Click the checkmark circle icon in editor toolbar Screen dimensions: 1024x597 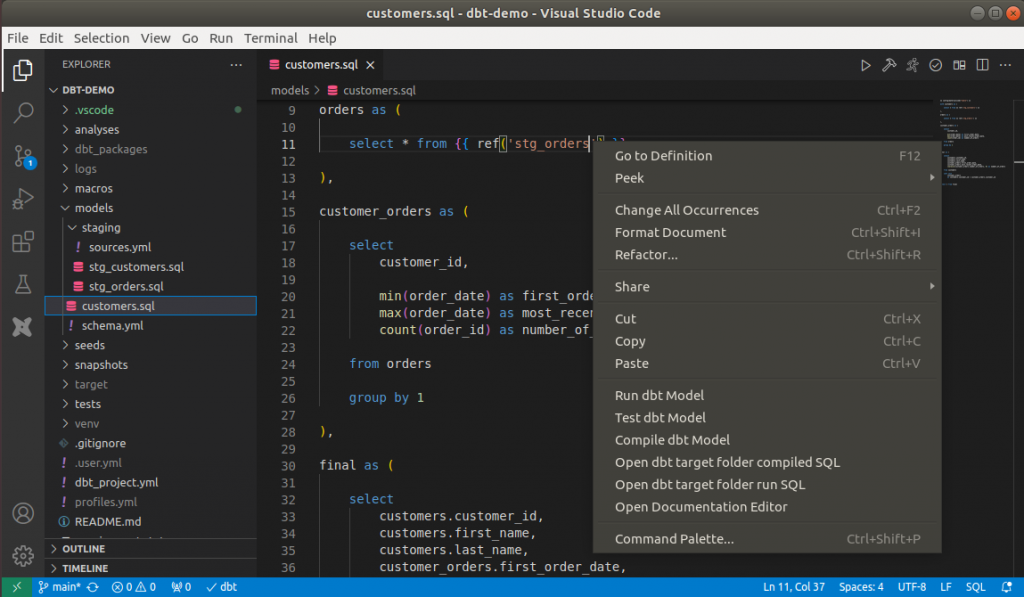[936, 65]
